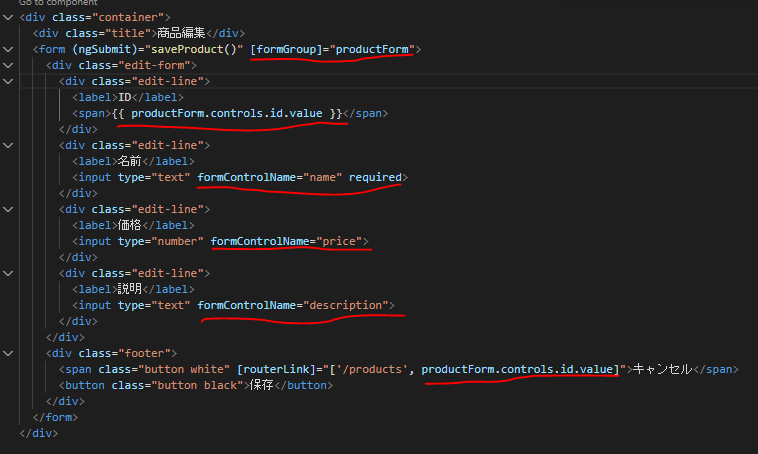Click the closing </form> tag
Image resolution: width=758 pixels, height=454 pixels.
[55, 417]
